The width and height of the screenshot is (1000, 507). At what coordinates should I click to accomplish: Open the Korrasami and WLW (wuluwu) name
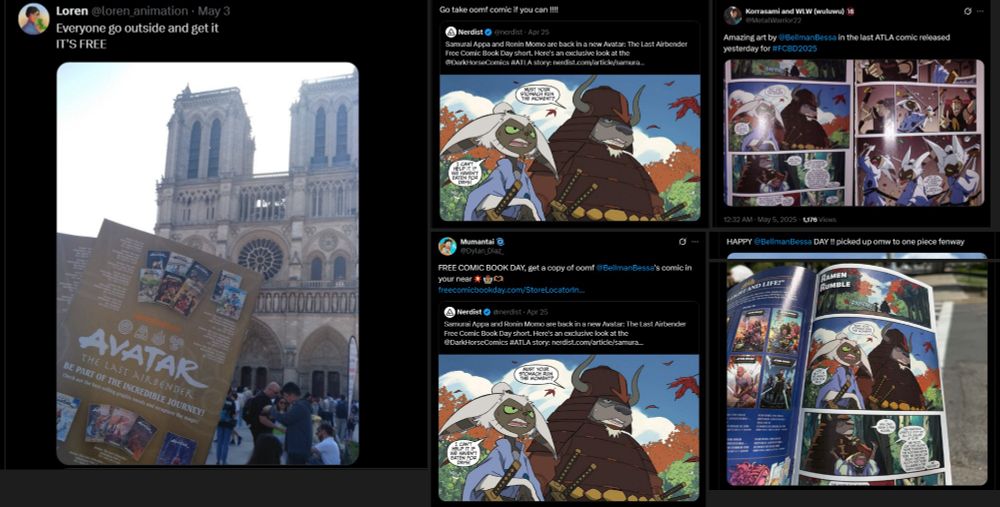coord(793,11)
